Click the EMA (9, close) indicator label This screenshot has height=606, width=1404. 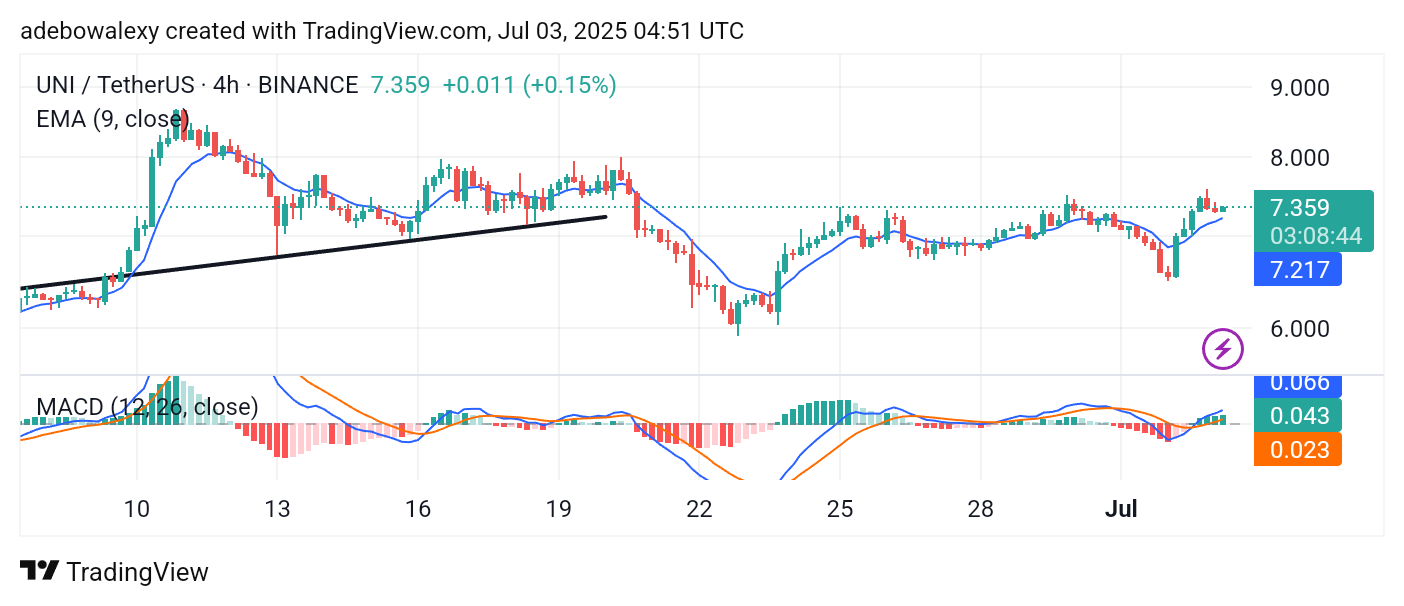pyautogui.click(x=113, y=119)
